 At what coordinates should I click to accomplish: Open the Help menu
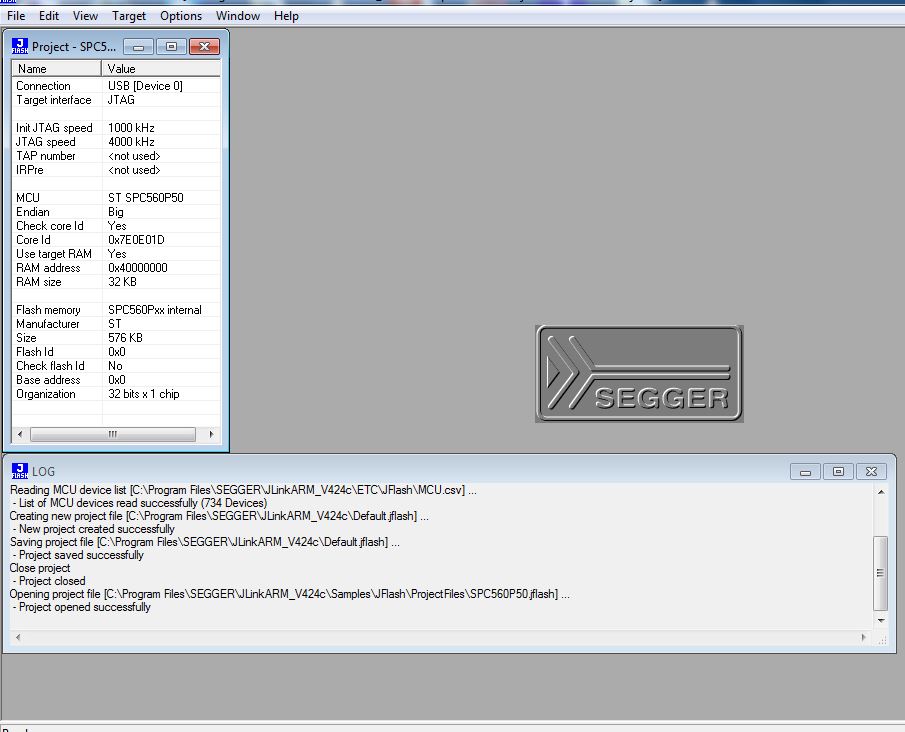pyautogui.click(x=286, y=16)
